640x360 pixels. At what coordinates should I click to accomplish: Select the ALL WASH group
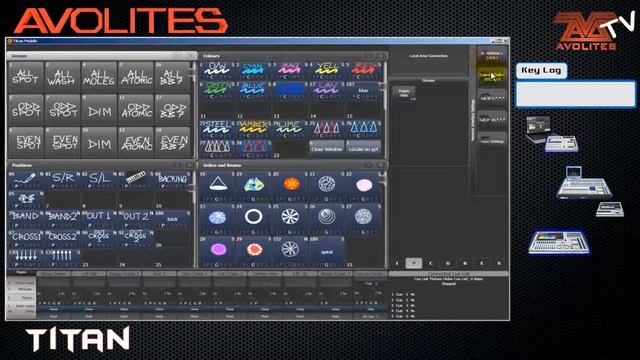click(62, 77)
